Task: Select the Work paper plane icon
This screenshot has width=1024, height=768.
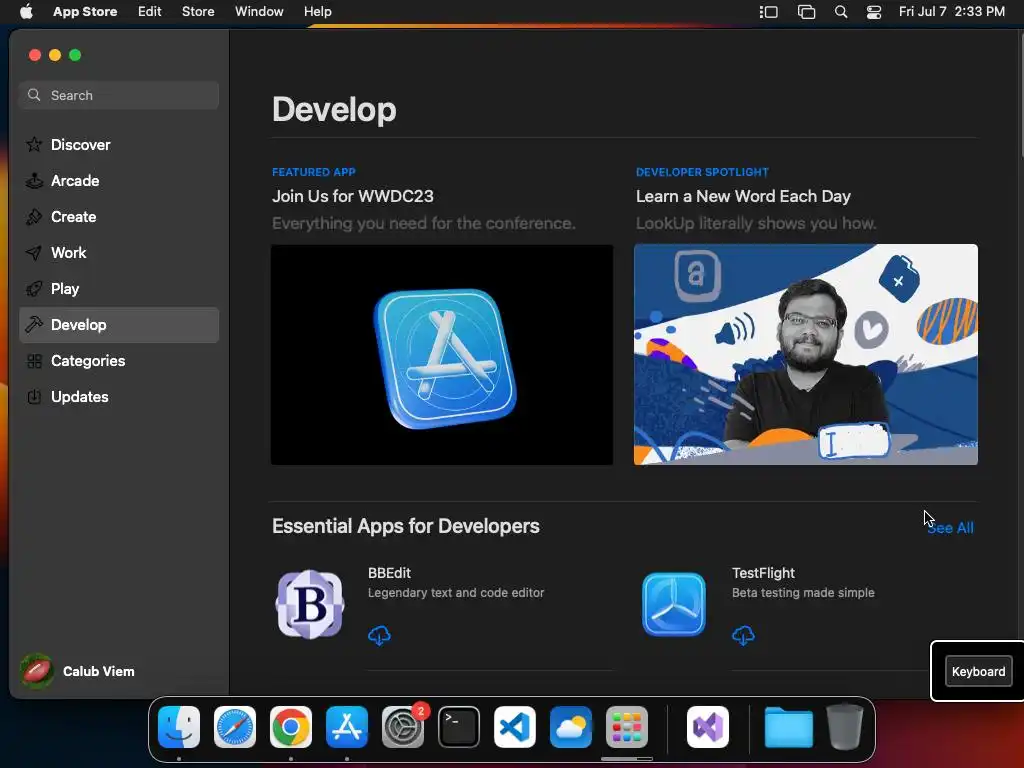Action: coord(34,253)
